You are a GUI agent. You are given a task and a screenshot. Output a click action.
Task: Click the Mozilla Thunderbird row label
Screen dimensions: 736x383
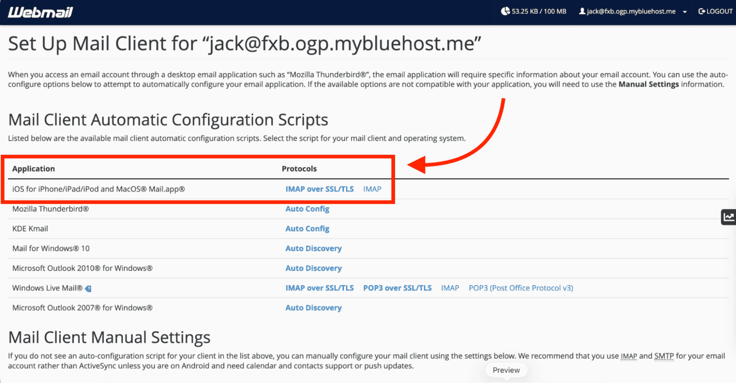pos(50,209)
